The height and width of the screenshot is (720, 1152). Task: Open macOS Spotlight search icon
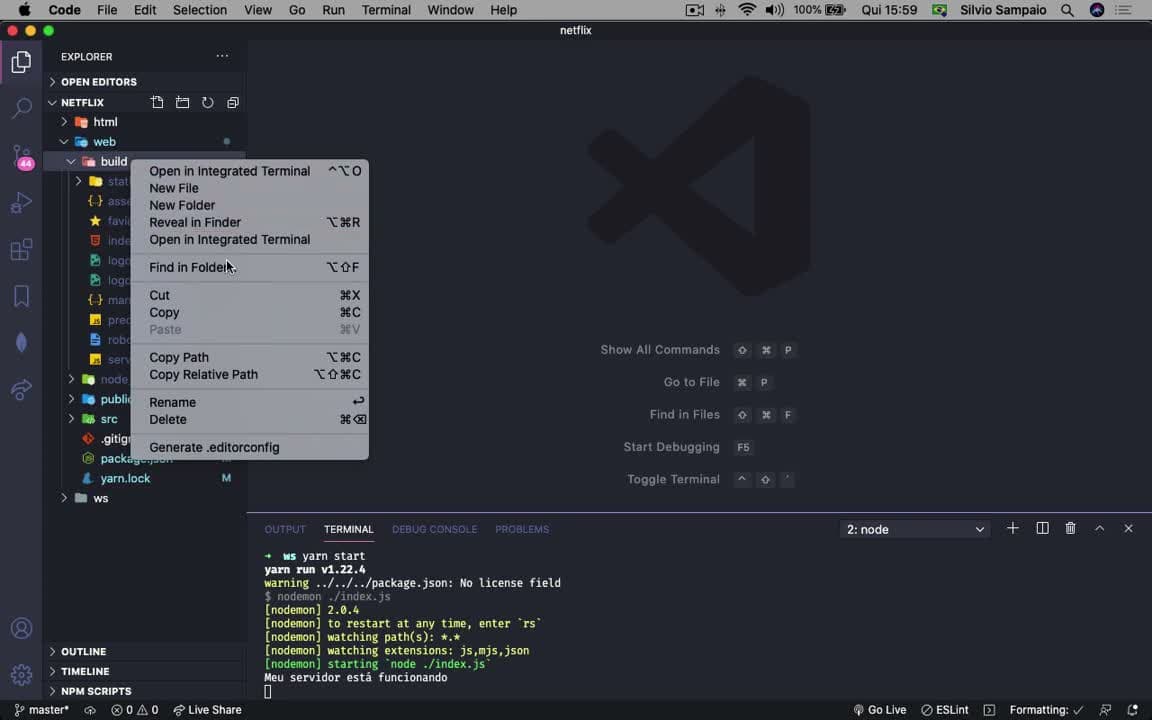coord(1068,10)
